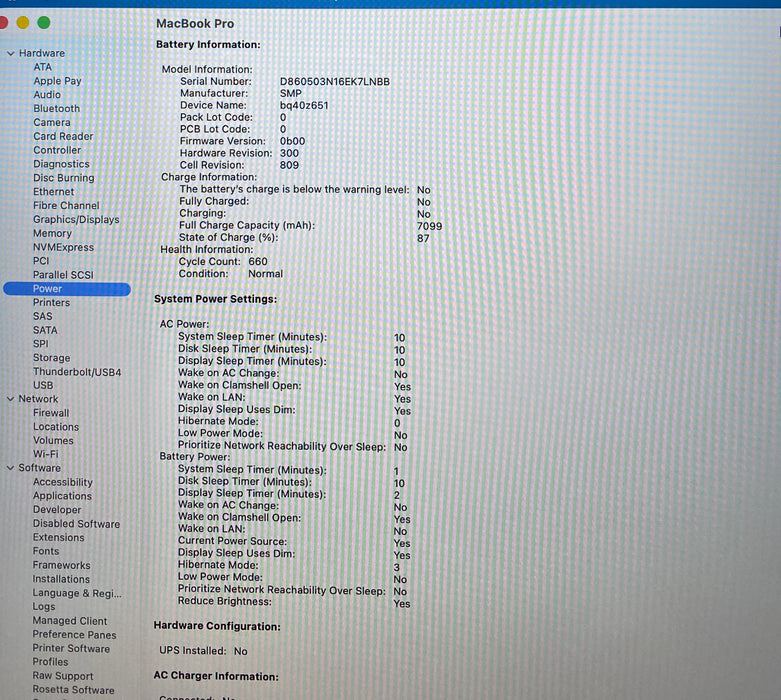Viewport: 781px width, 700px height.
Task: Select Profiles under Software
Action: pos(50,662)
